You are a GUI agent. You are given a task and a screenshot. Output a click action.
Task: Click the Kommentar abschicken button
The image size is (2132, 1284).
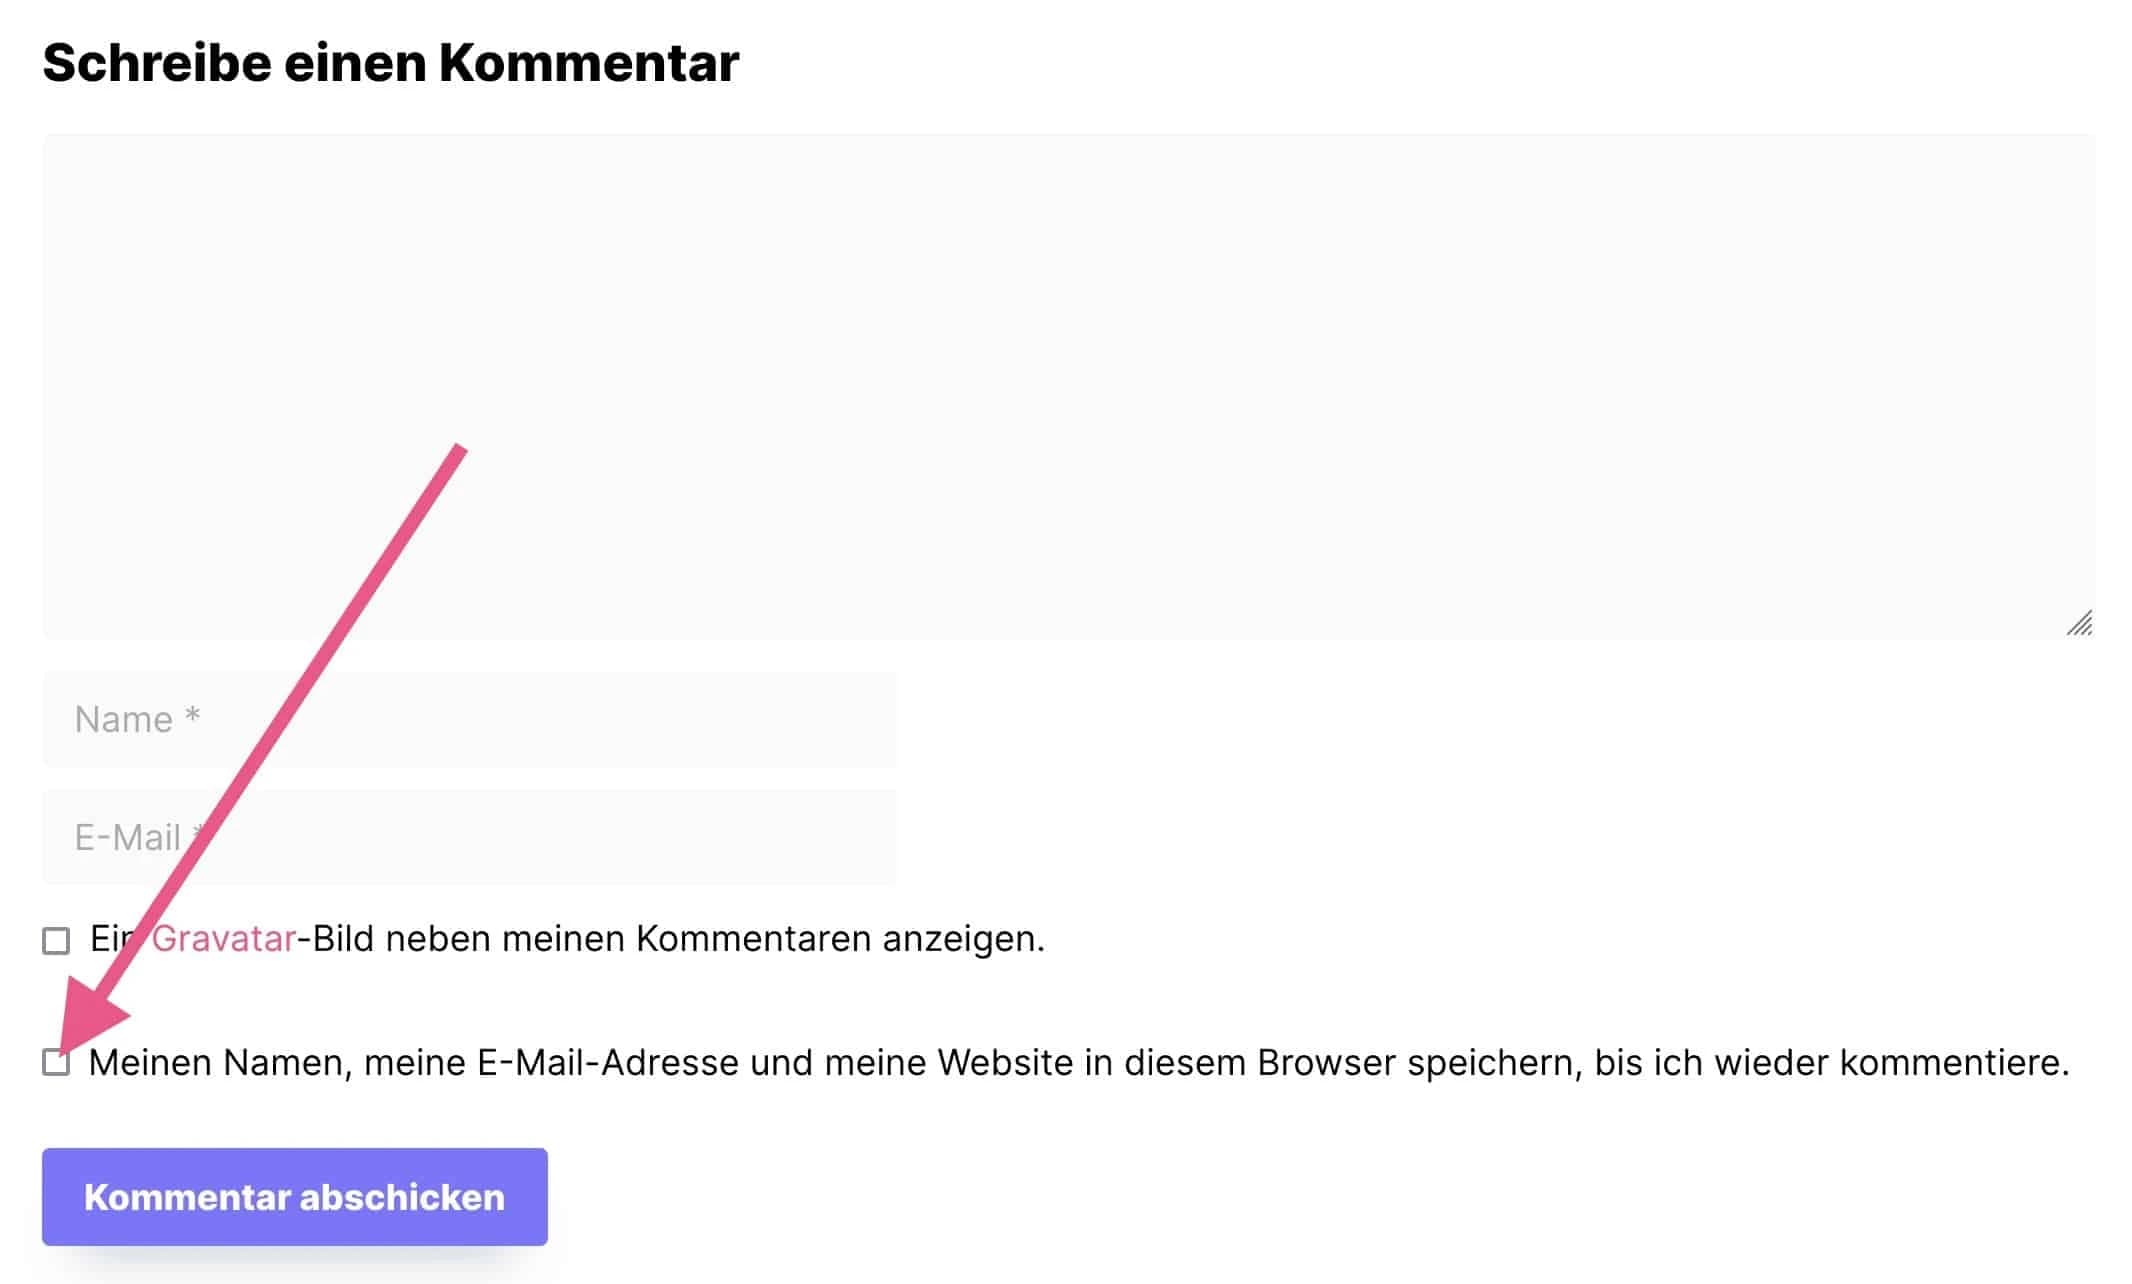pos(295,1197)
